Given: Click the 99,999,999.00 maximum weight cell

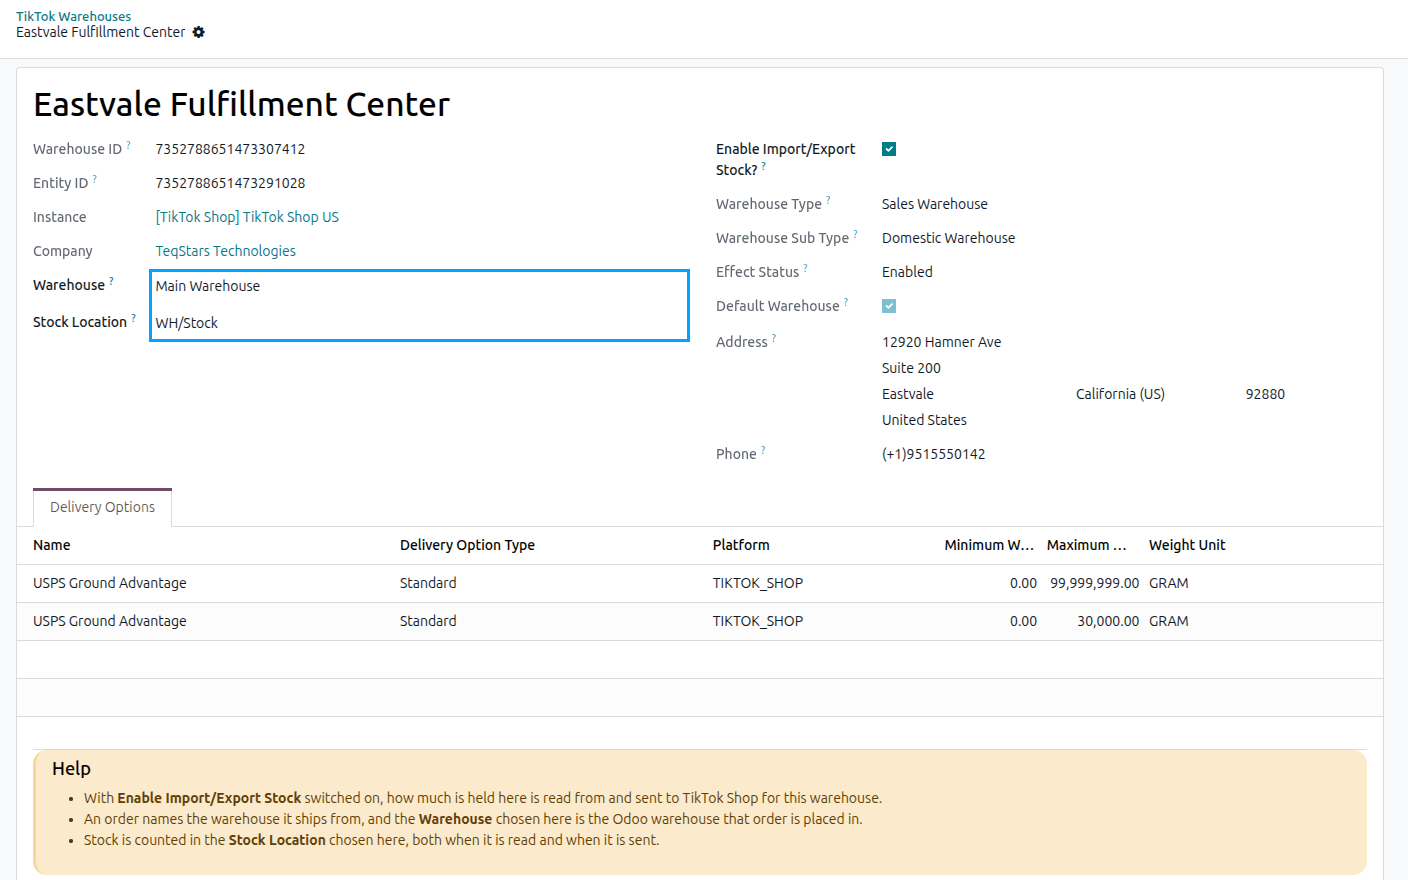Looking at the screenshot, I should pos(1094,583).
